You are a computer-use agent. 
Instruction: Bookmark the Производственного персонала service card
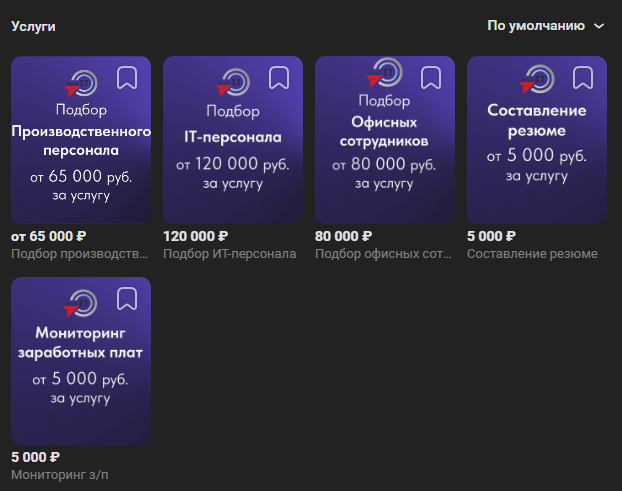pos(127,77)
